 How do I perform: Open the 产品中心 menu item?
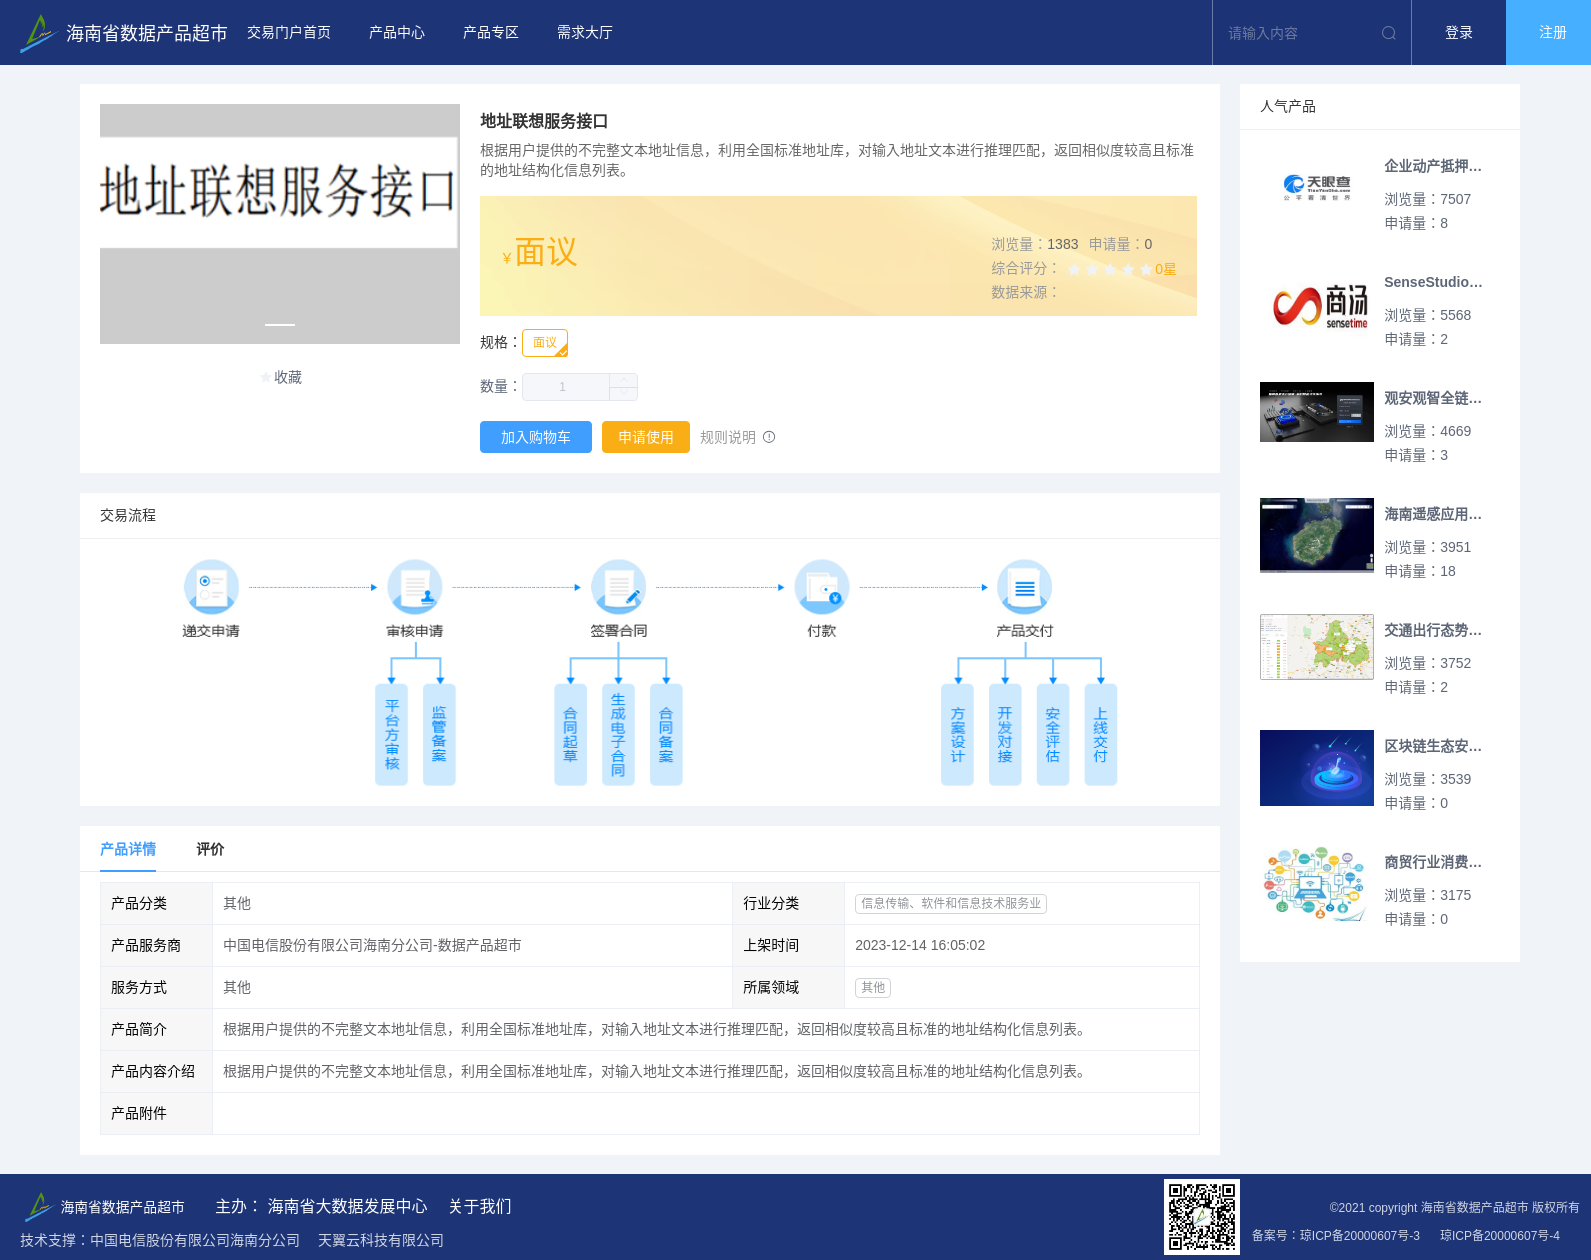tap(397, 33)
